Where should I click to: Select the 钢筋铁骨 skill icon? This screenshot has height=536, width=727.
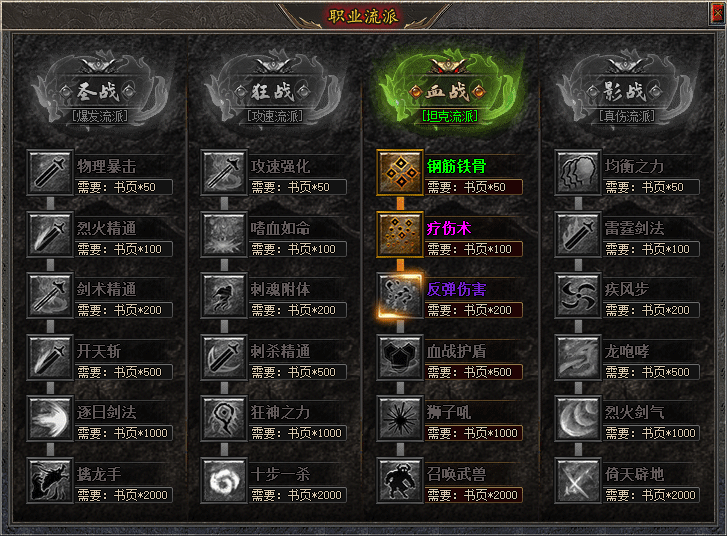(400, 172)
